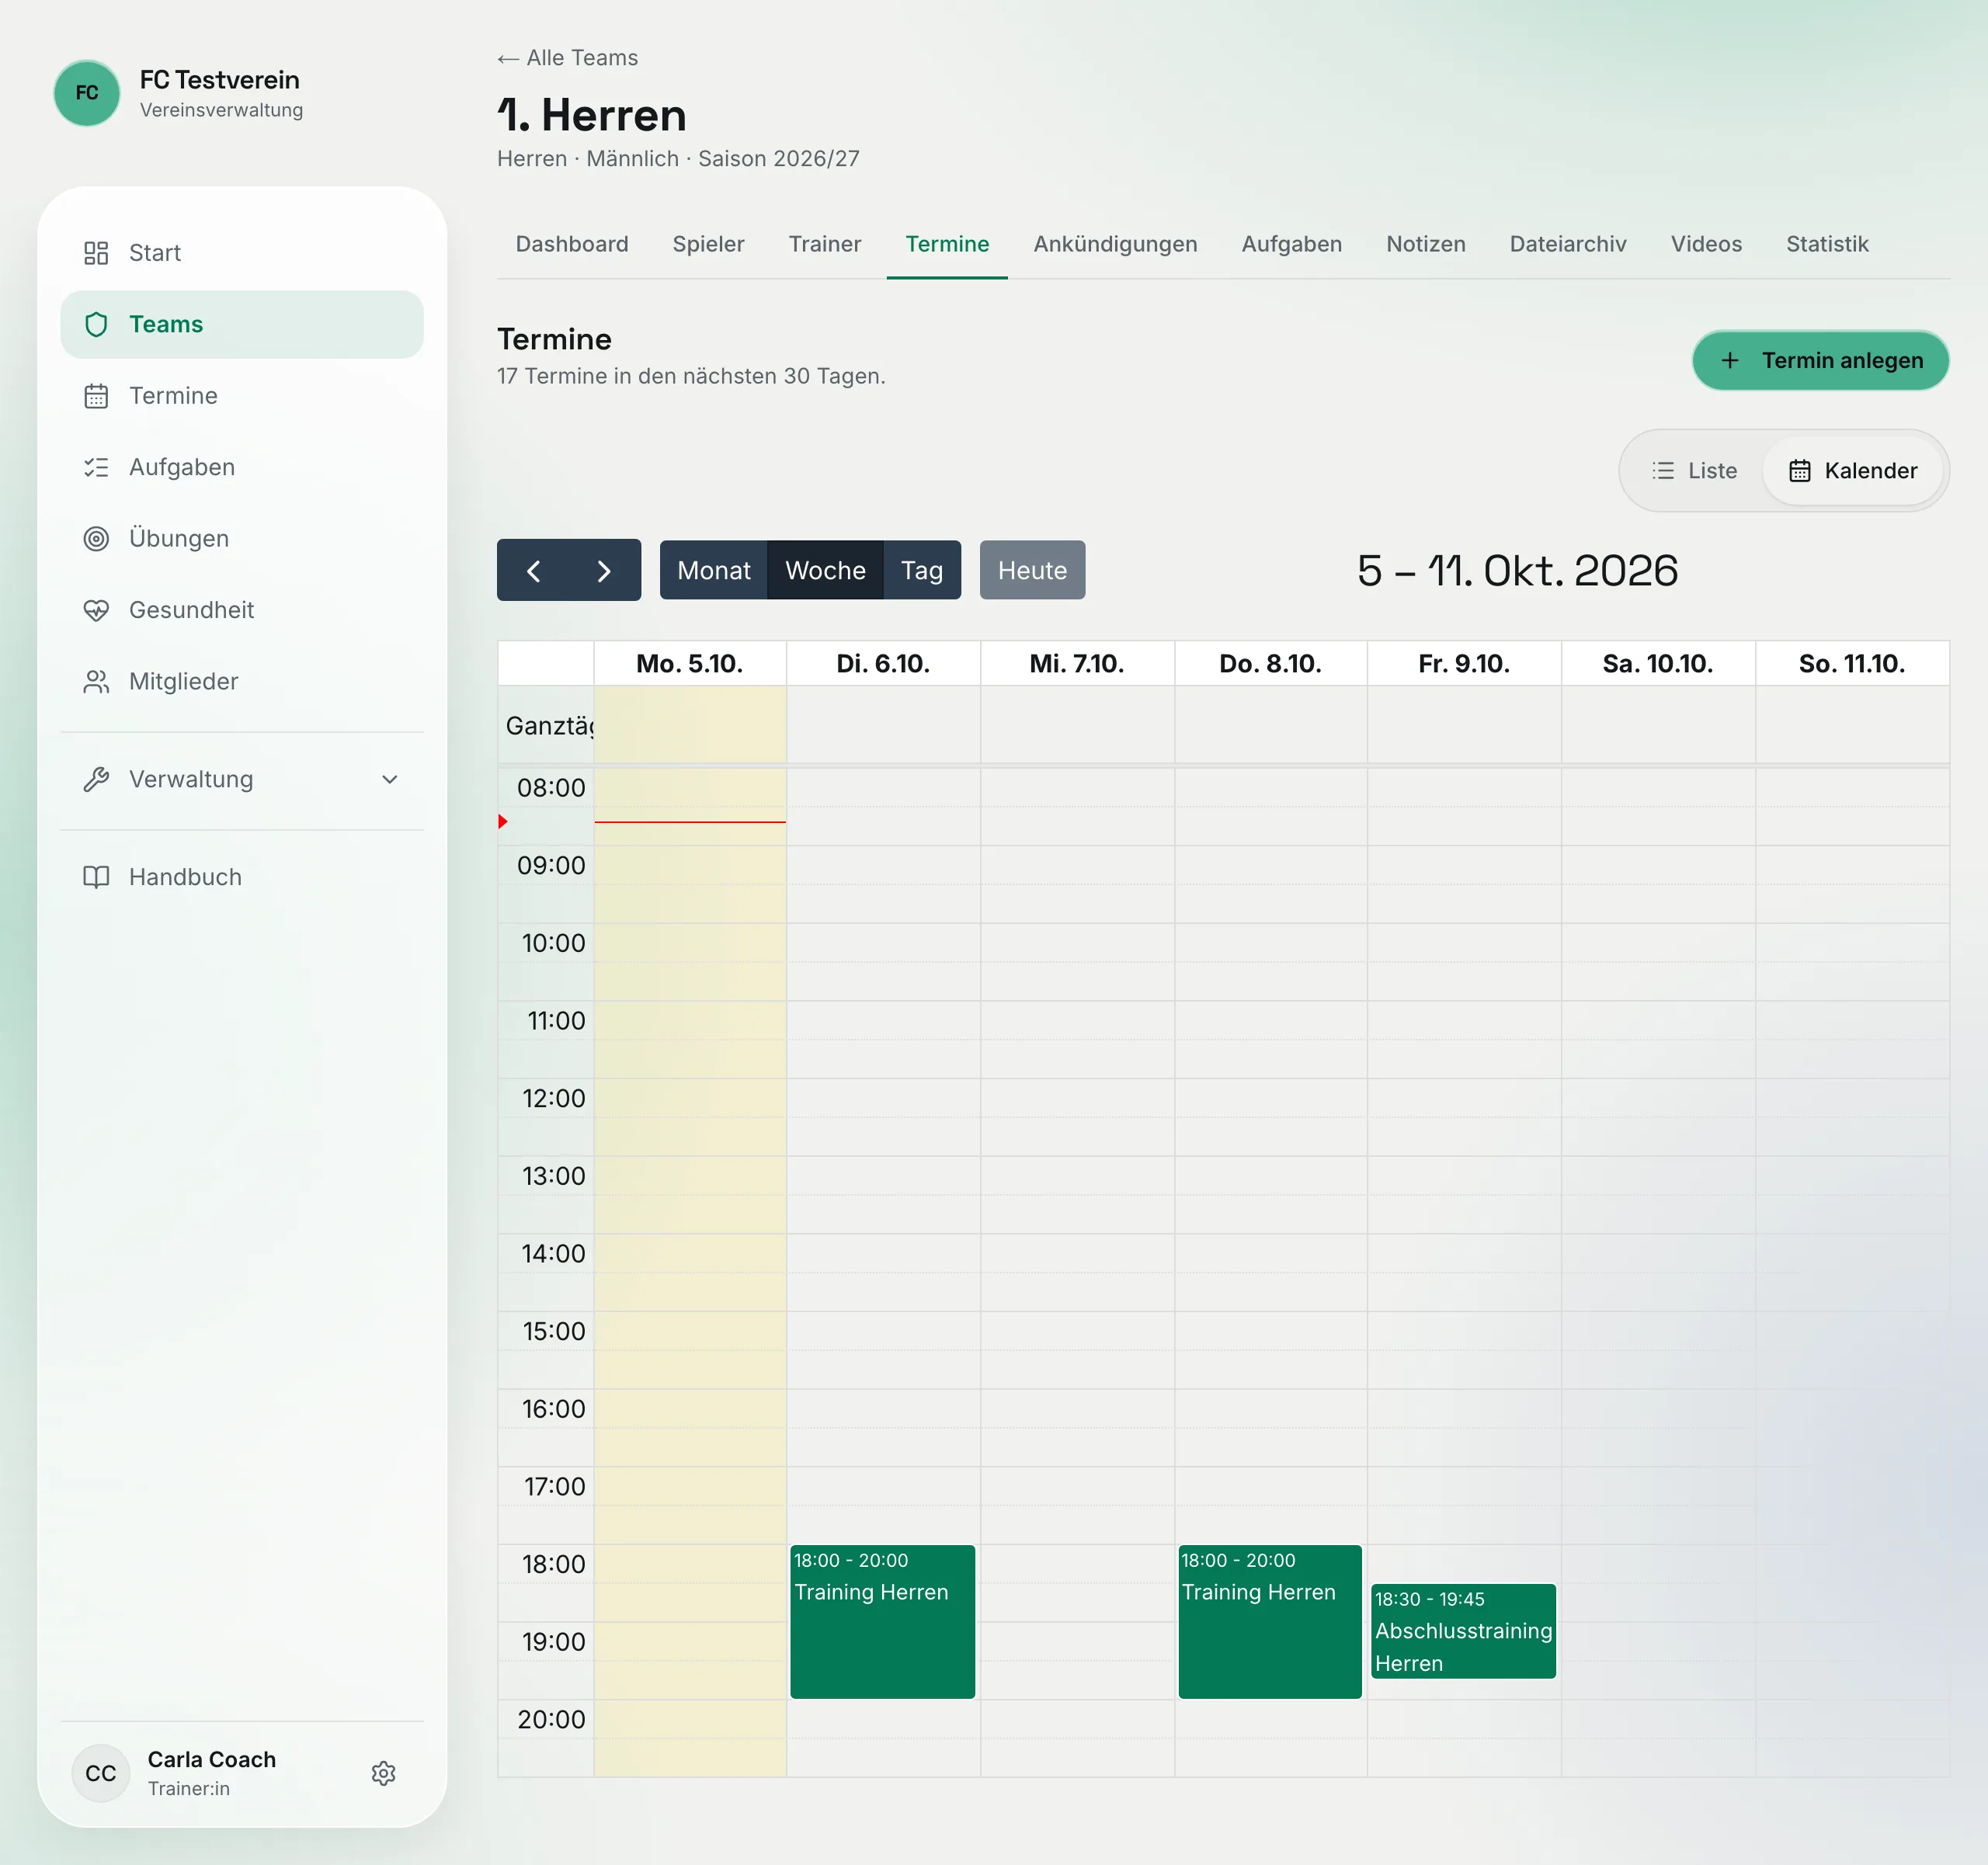The height and width of the screenshot is (1865, 1988).
Task: Select Tag calendar view
Action: coord(922,571)
